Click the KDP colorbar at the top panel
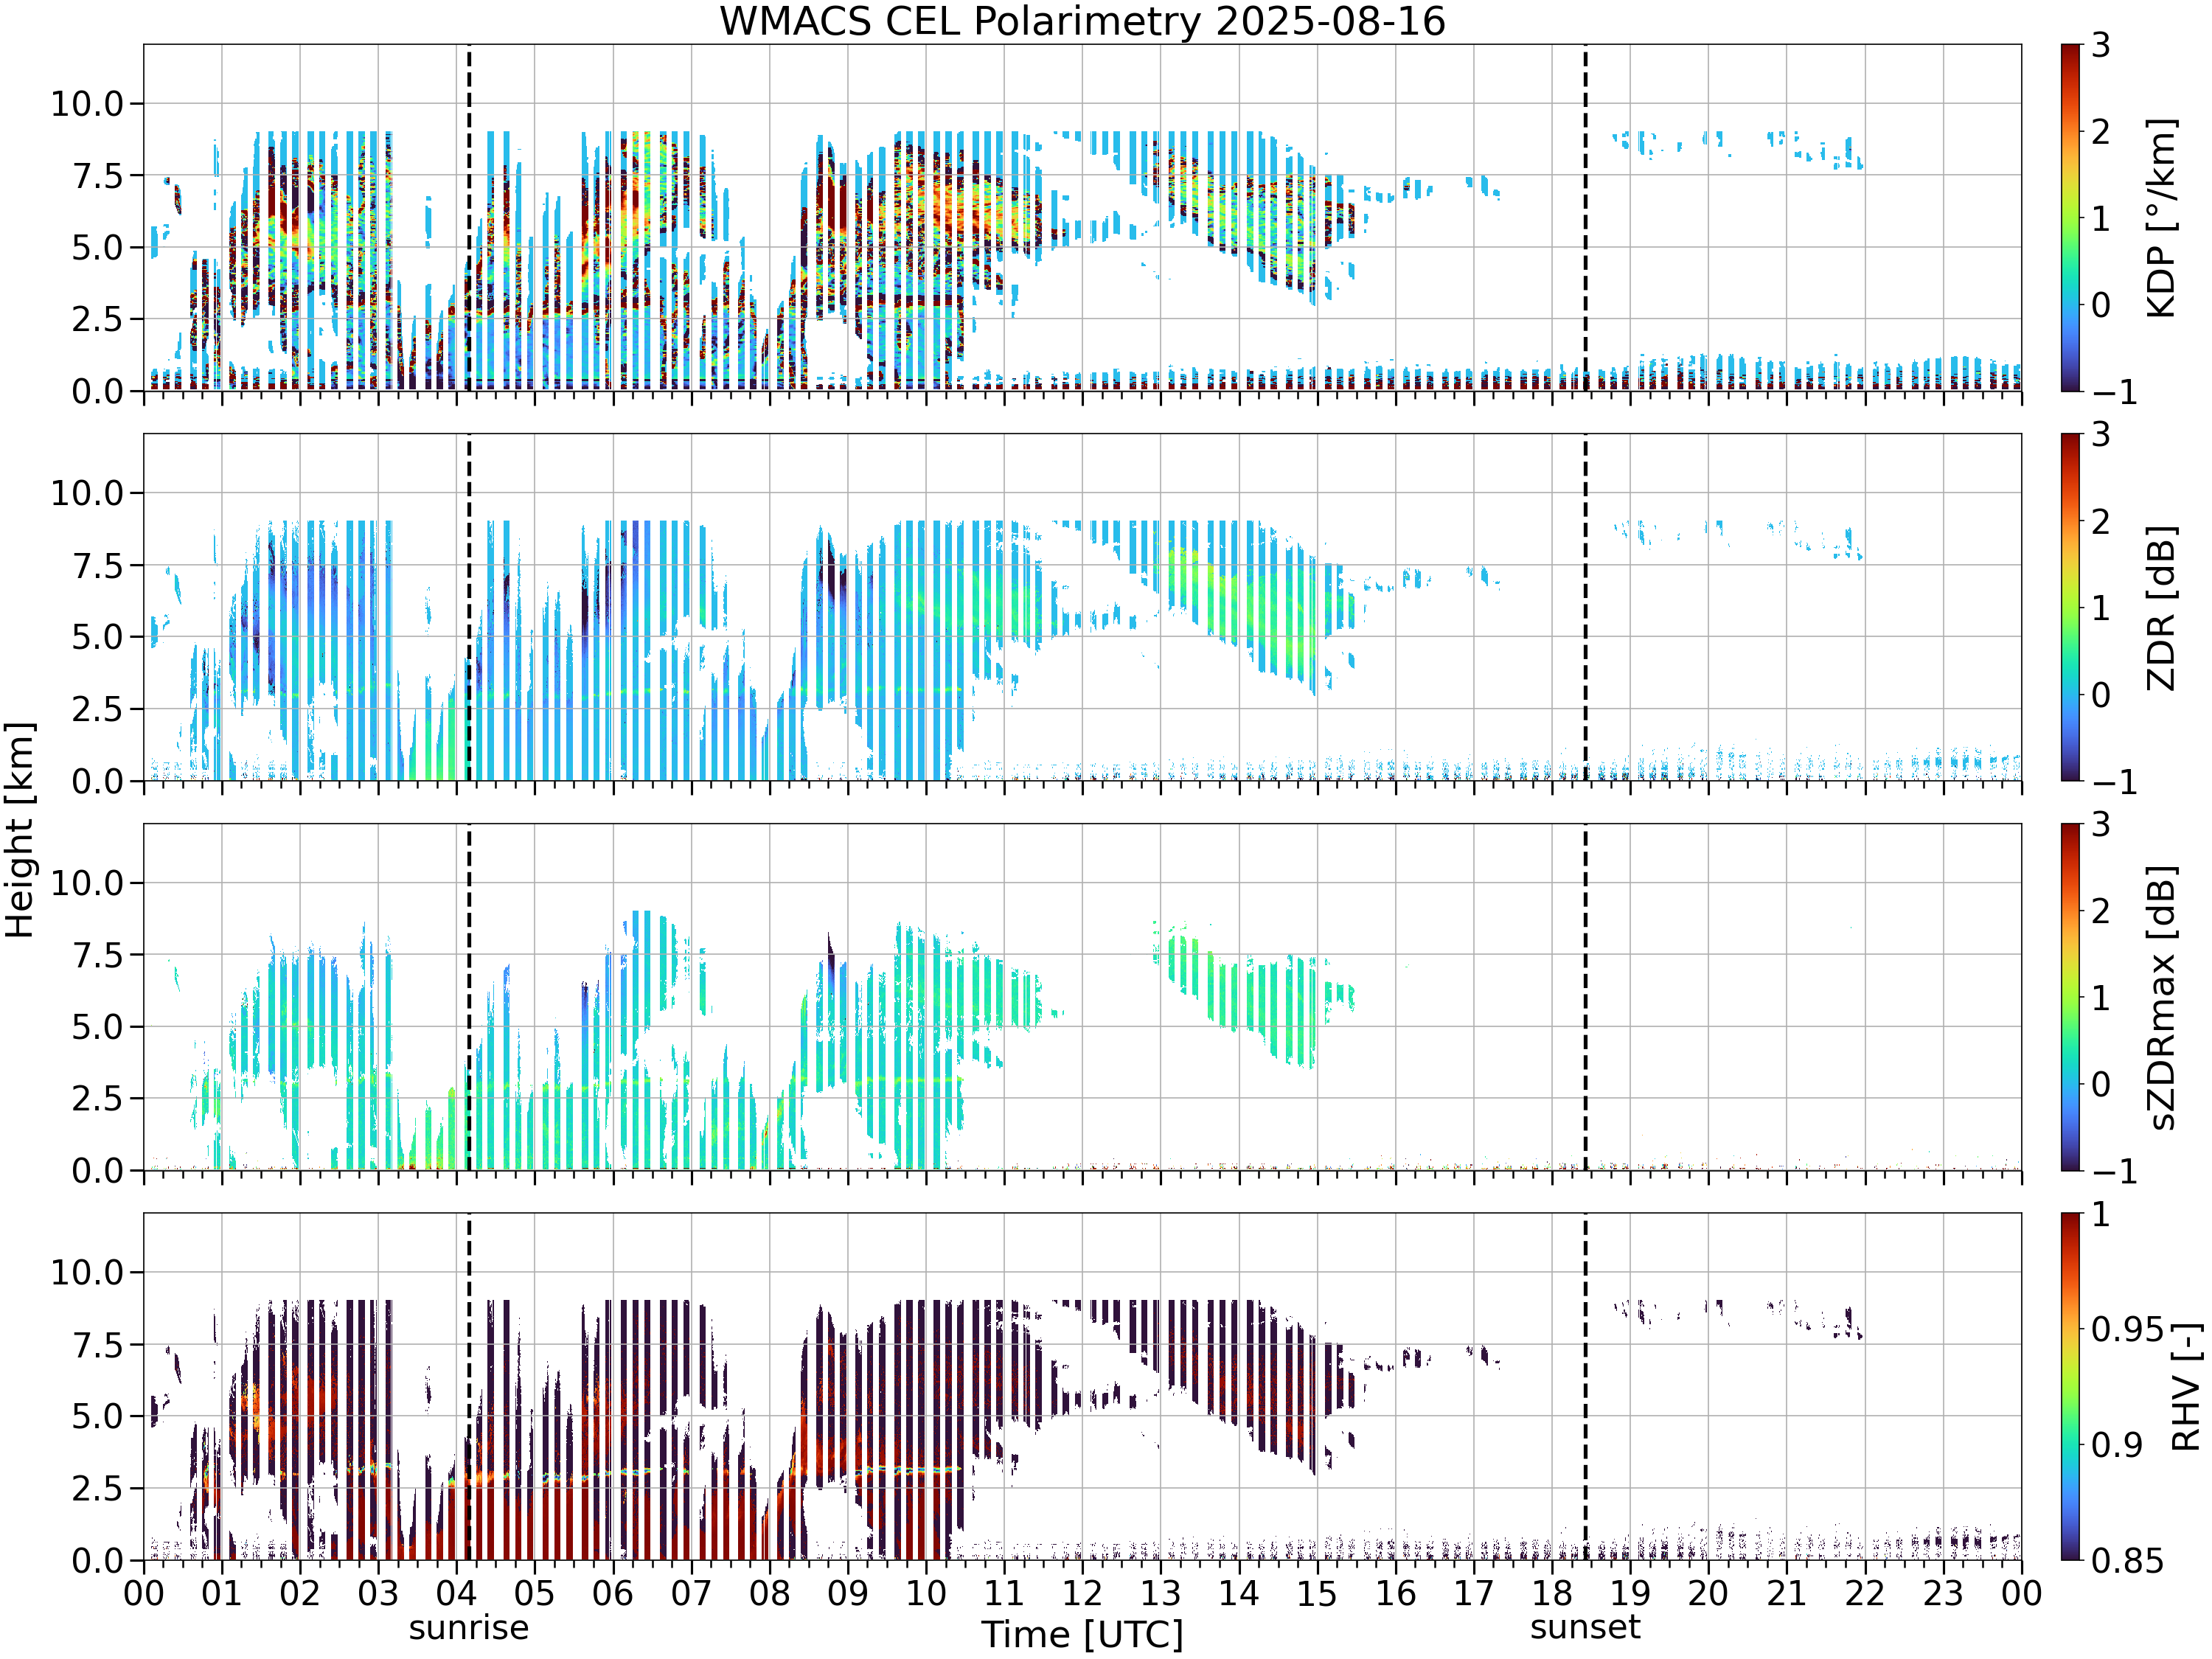This screenshot has width=2212, height=1659. (2071, 217)
